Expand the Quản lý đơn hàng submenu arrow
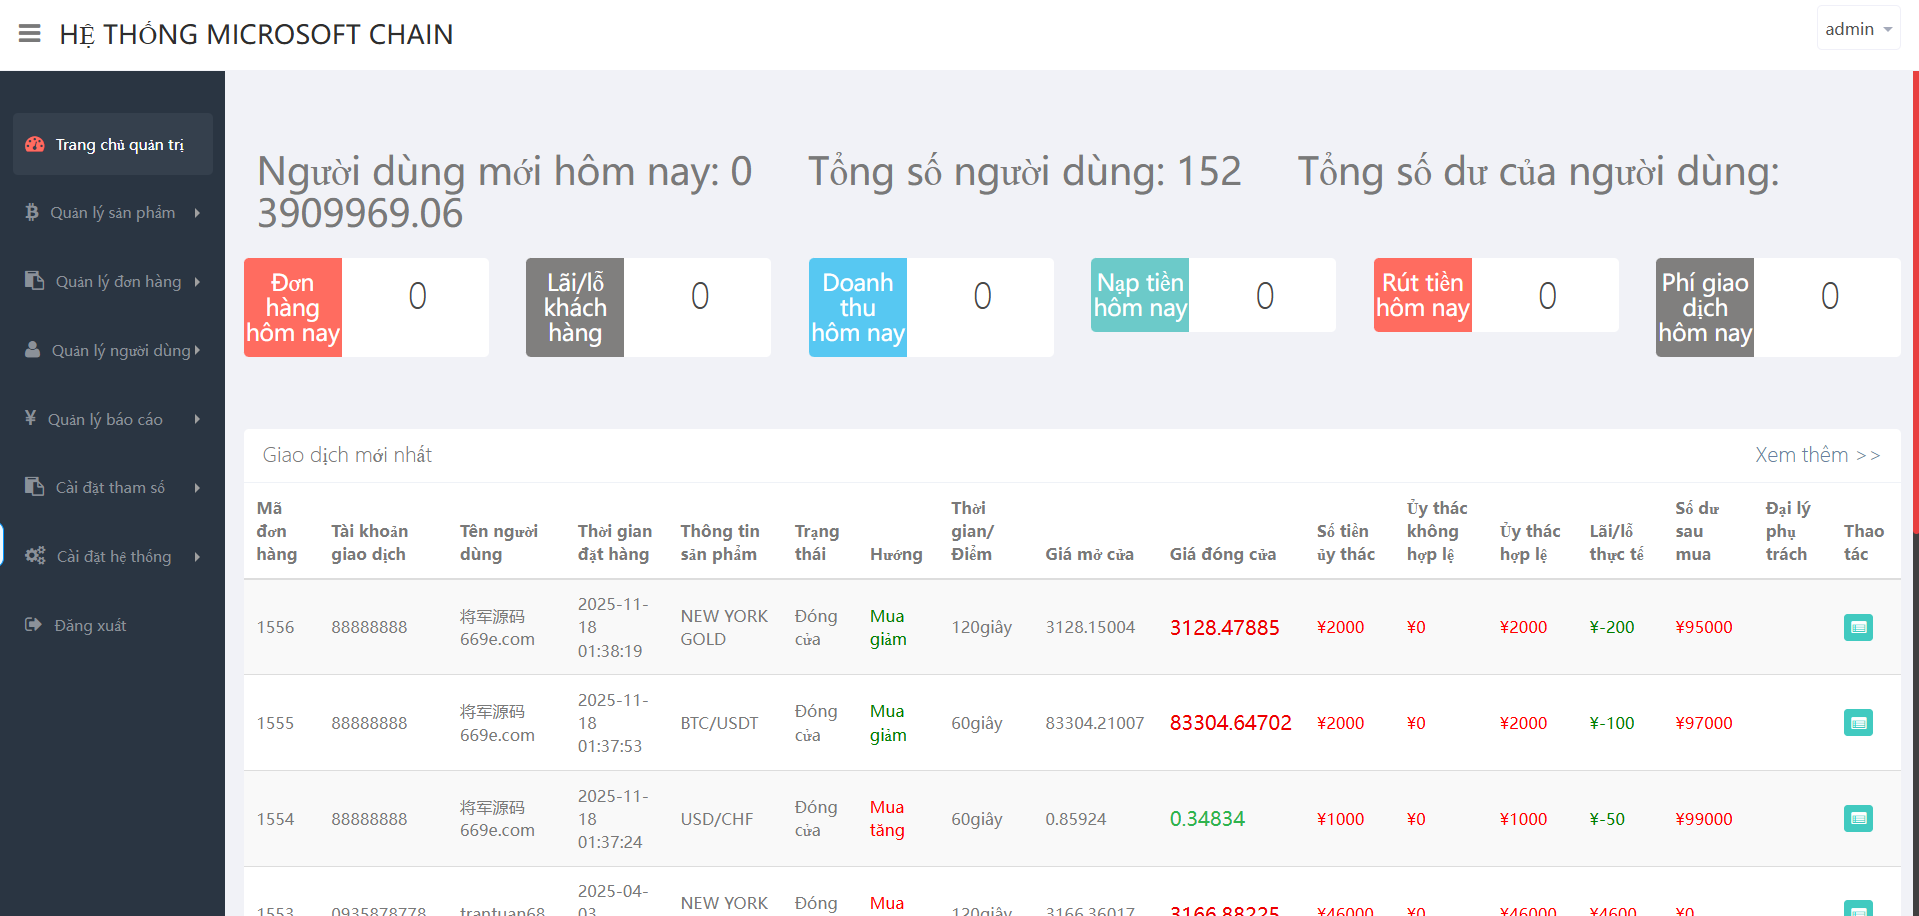Viewport: 1919px width, 916px height. coord(197,282)
